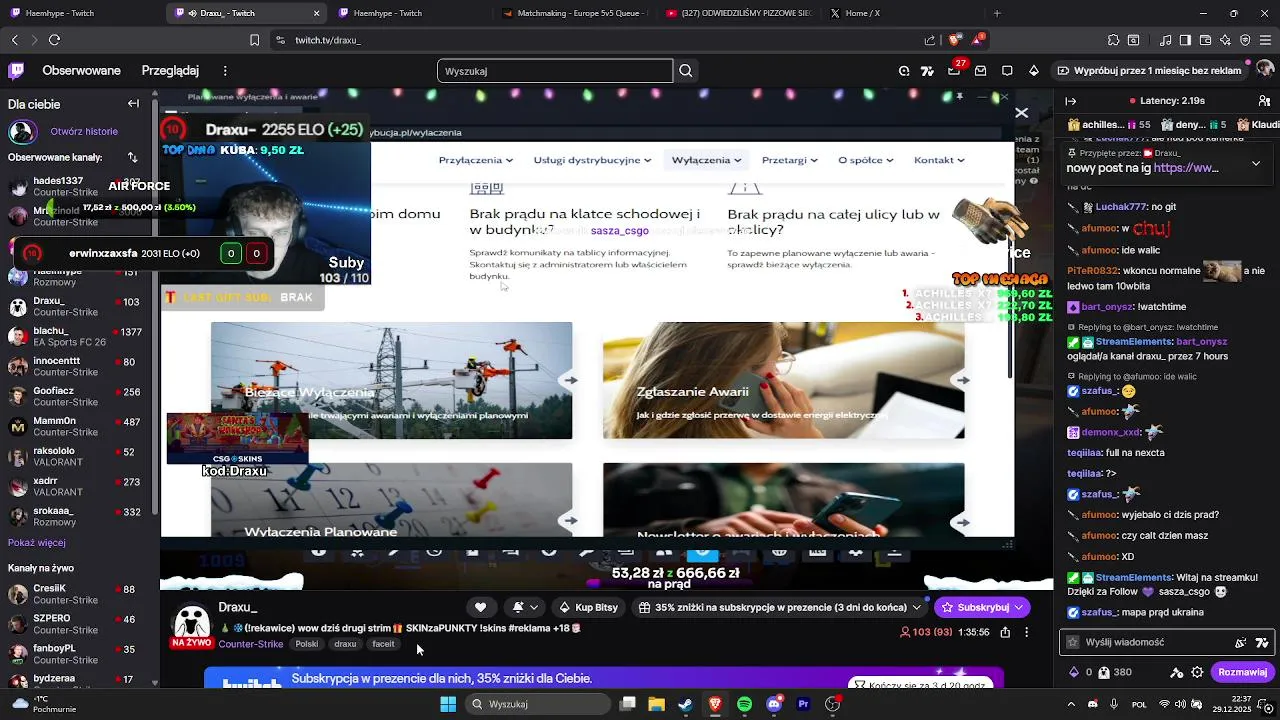Open the chat settings gear icon
1280x720 pixels.
(x=1197, y=673)
